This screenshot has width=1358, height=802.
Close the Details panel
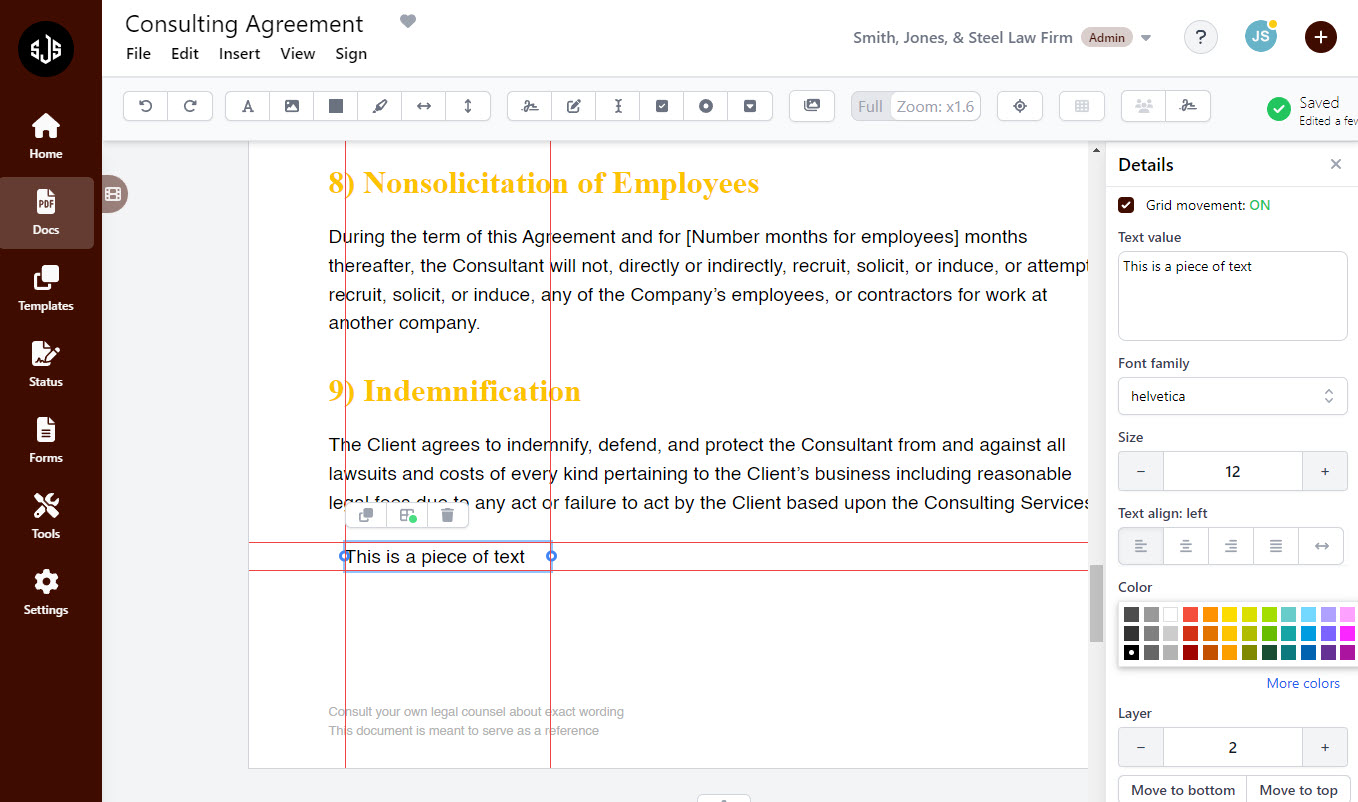point(1335,164)
